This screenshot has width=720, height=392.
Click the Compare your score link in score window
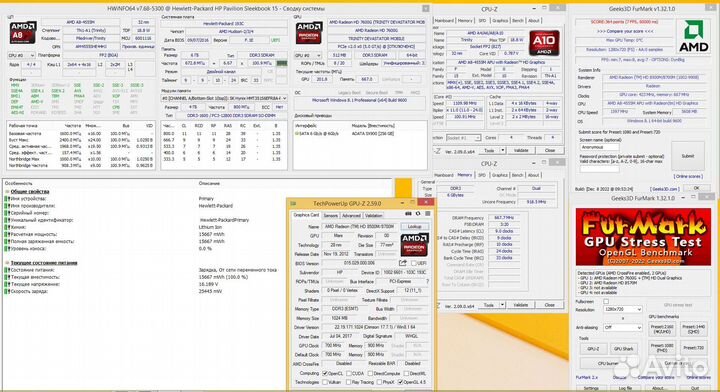[625, 31]
